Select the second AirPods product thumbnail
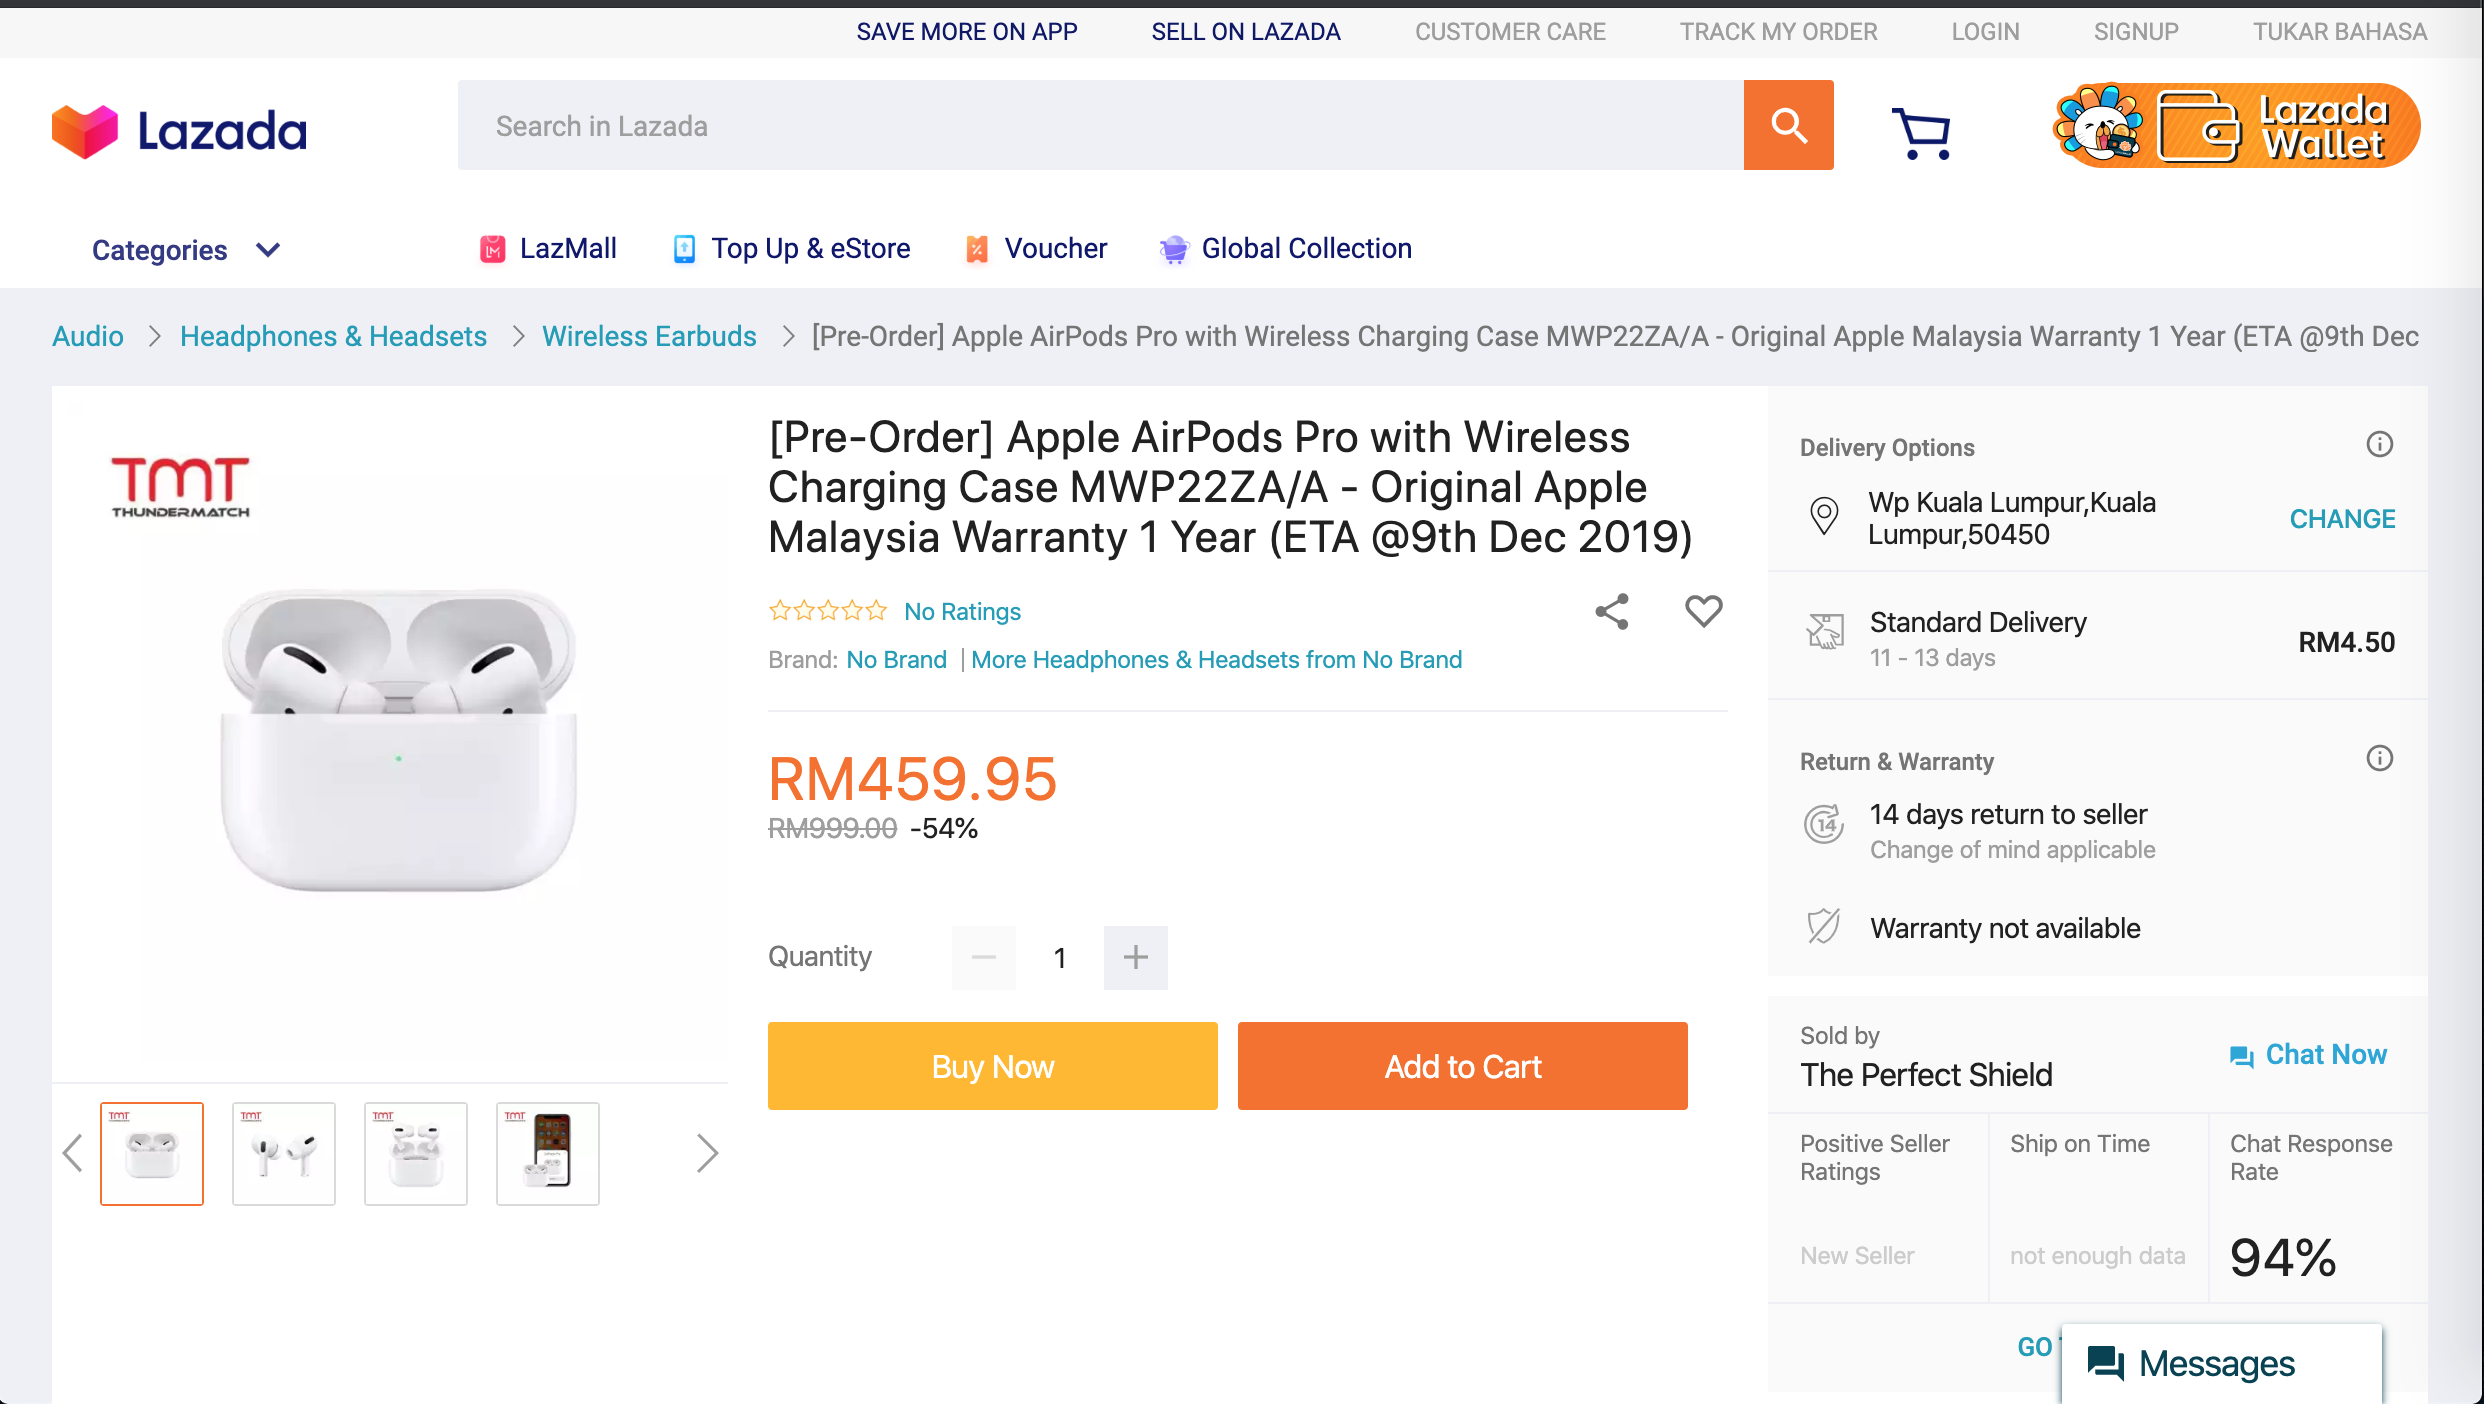 (x=284, y=1154)
